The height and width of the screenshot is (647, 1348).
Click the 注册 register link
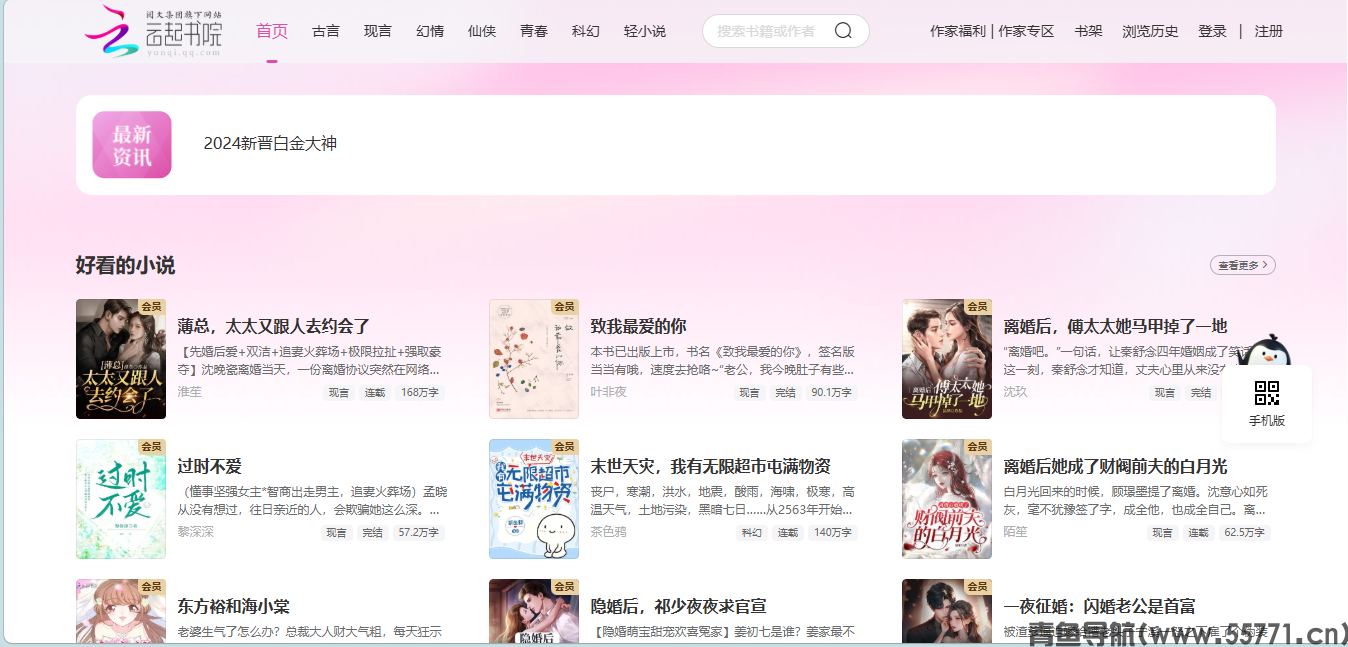(1269, 31)
